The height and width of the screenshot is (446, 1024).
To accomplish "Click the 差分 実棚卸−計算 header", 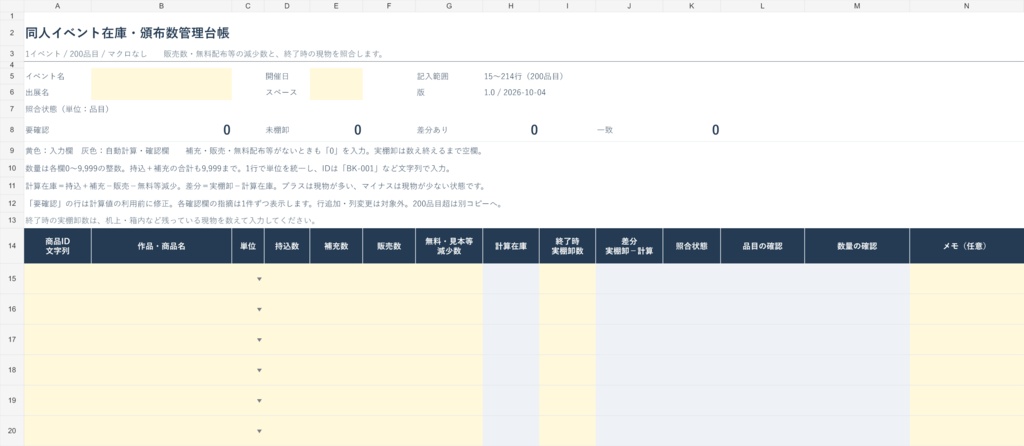I will pyautogui.click(x=629, y=246).
